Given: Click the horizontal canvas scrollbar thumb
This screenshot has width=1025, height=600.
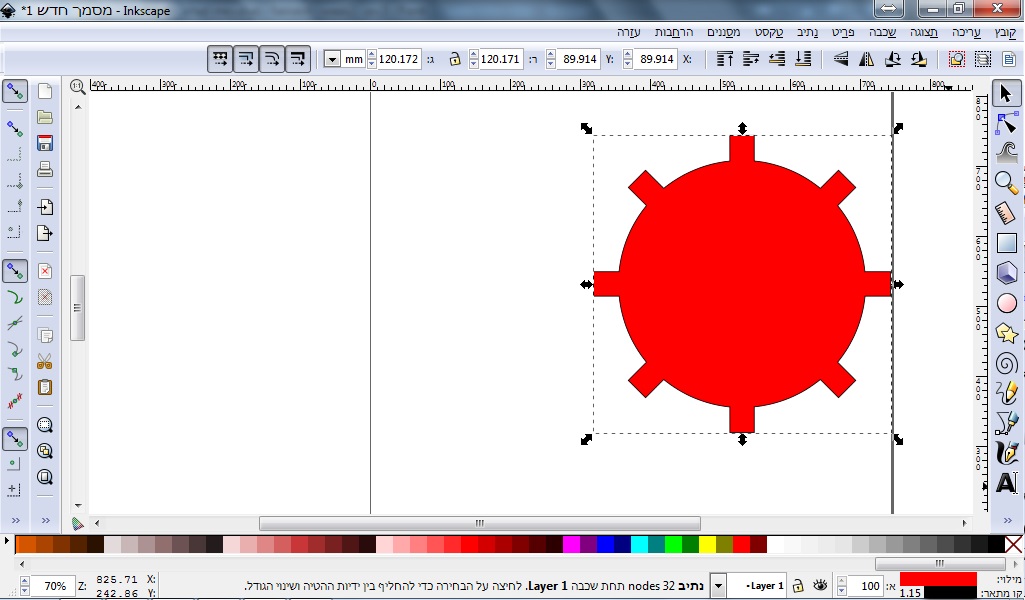Looking at the screenshot, I should pyautogui.click(x=480, y=523).
